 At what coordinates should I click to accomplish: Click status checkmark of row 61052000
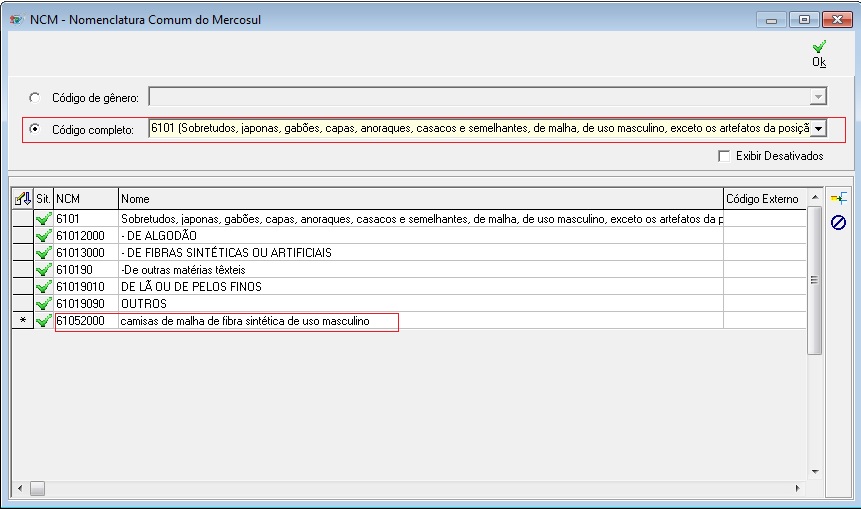tap(43, 321)
